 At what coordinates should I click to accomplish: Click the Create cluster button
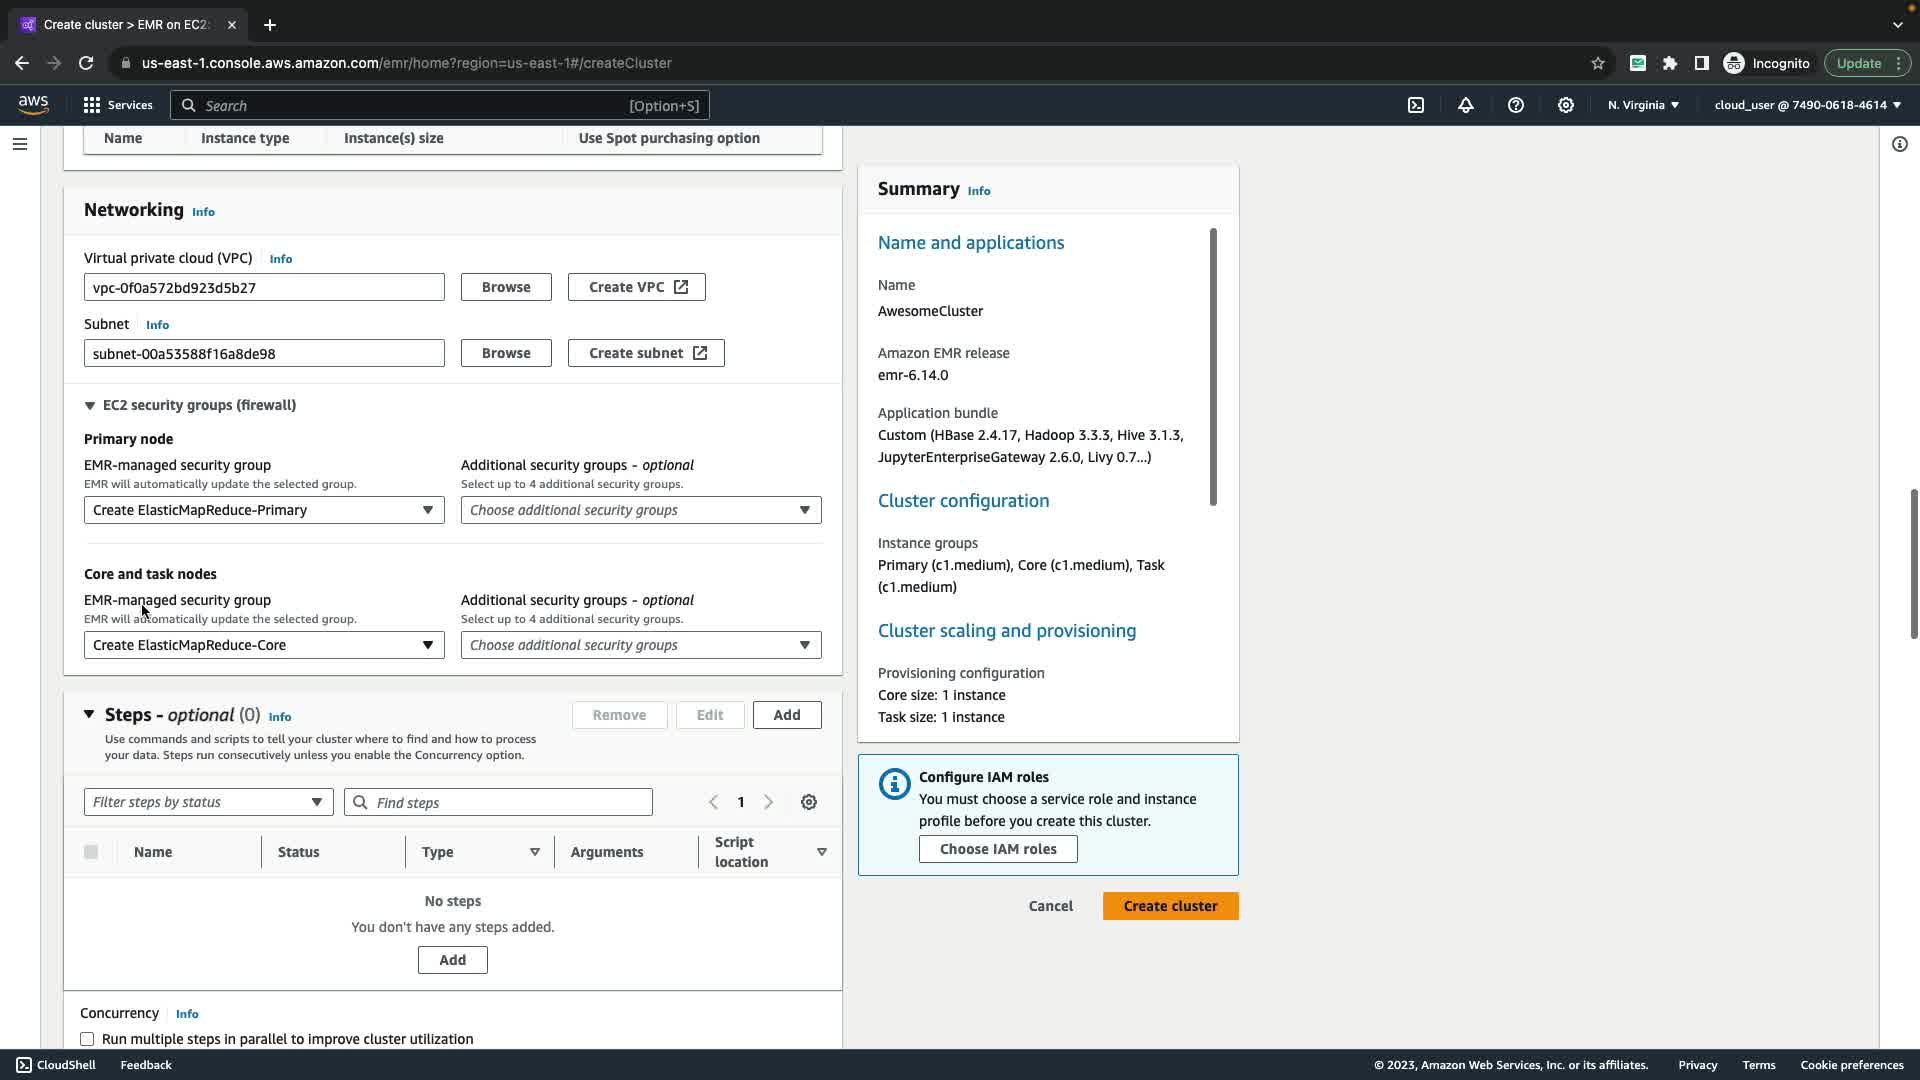coord(1170,906)
